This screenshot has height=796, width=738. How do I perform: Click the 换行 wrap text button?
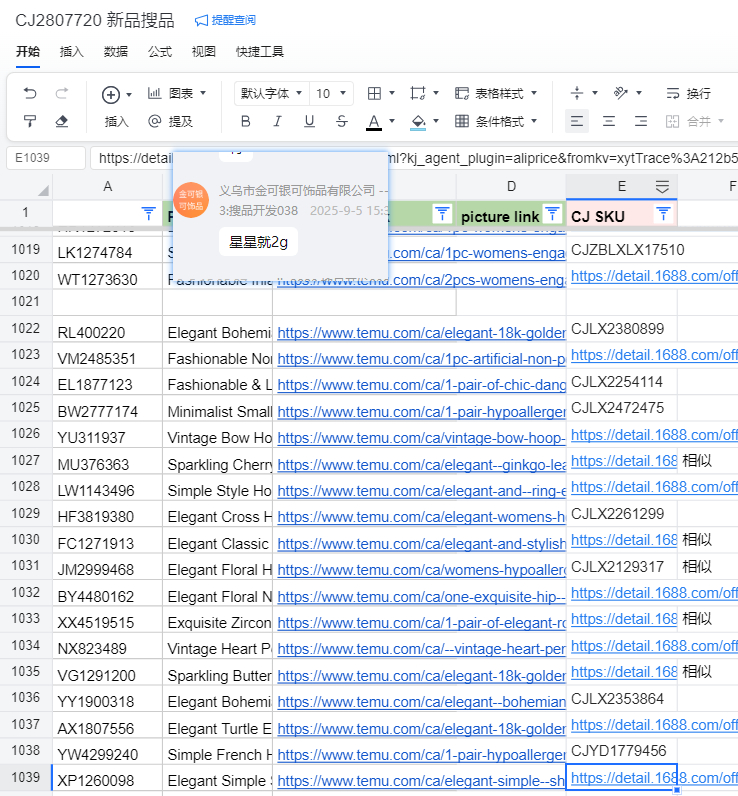[x=689, y=94]
